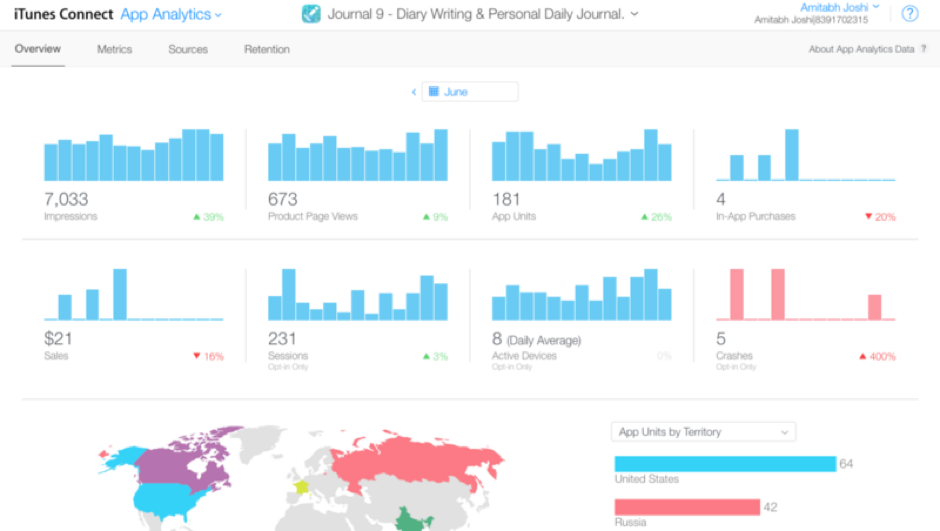The width and height of the screenshot is (940, 531).
Task: Click the red down arrow beside In-App Purchases 20%
Action: click(x=868, y=216)
